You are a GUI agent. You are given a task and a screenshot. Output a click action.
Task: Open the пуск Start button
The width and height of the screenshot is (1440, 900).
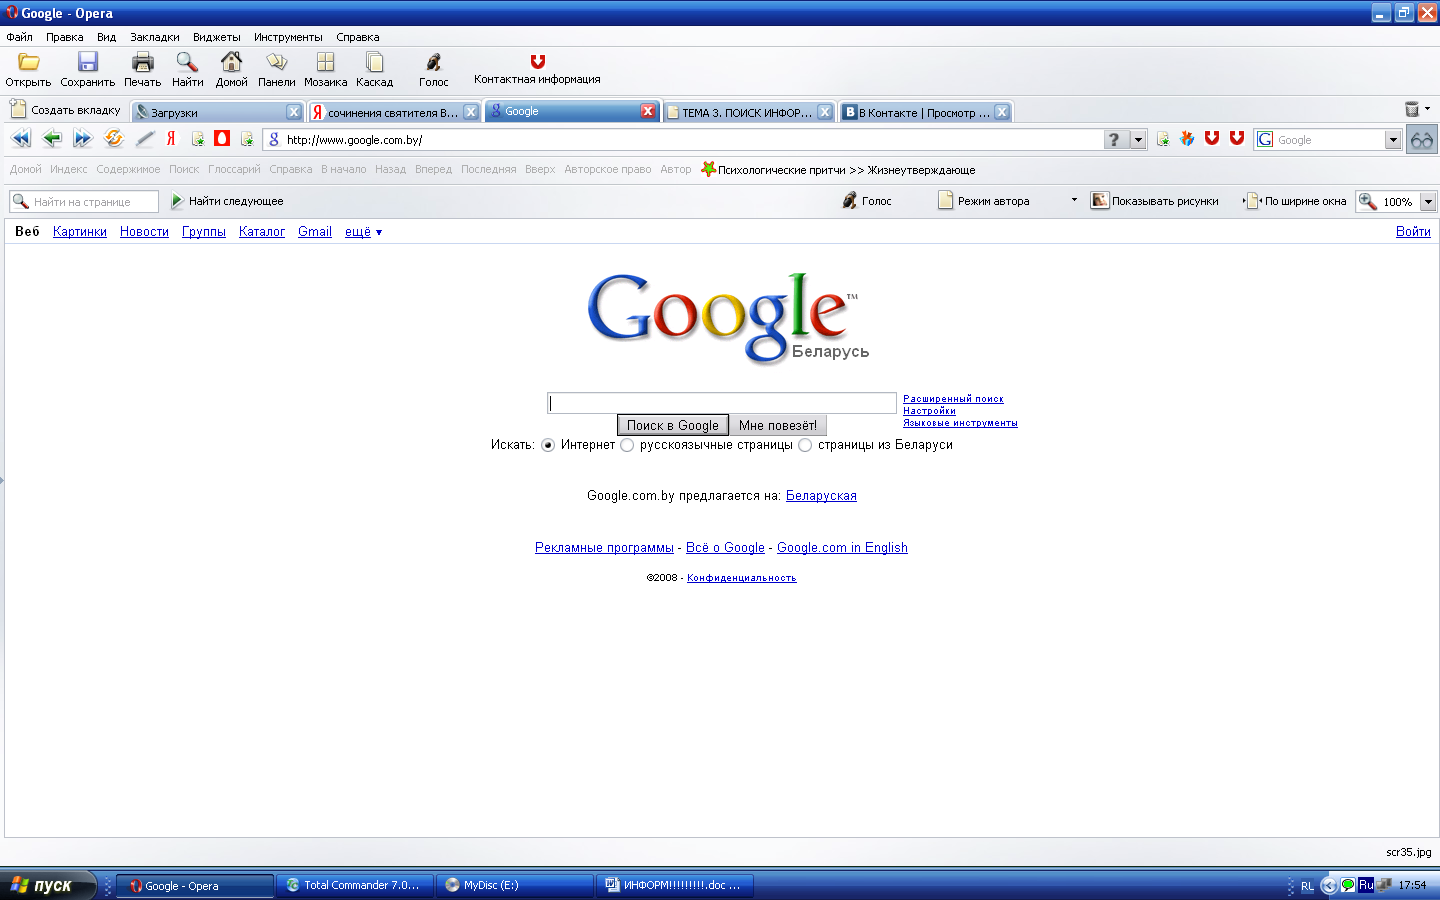click(x=48, y=885)
